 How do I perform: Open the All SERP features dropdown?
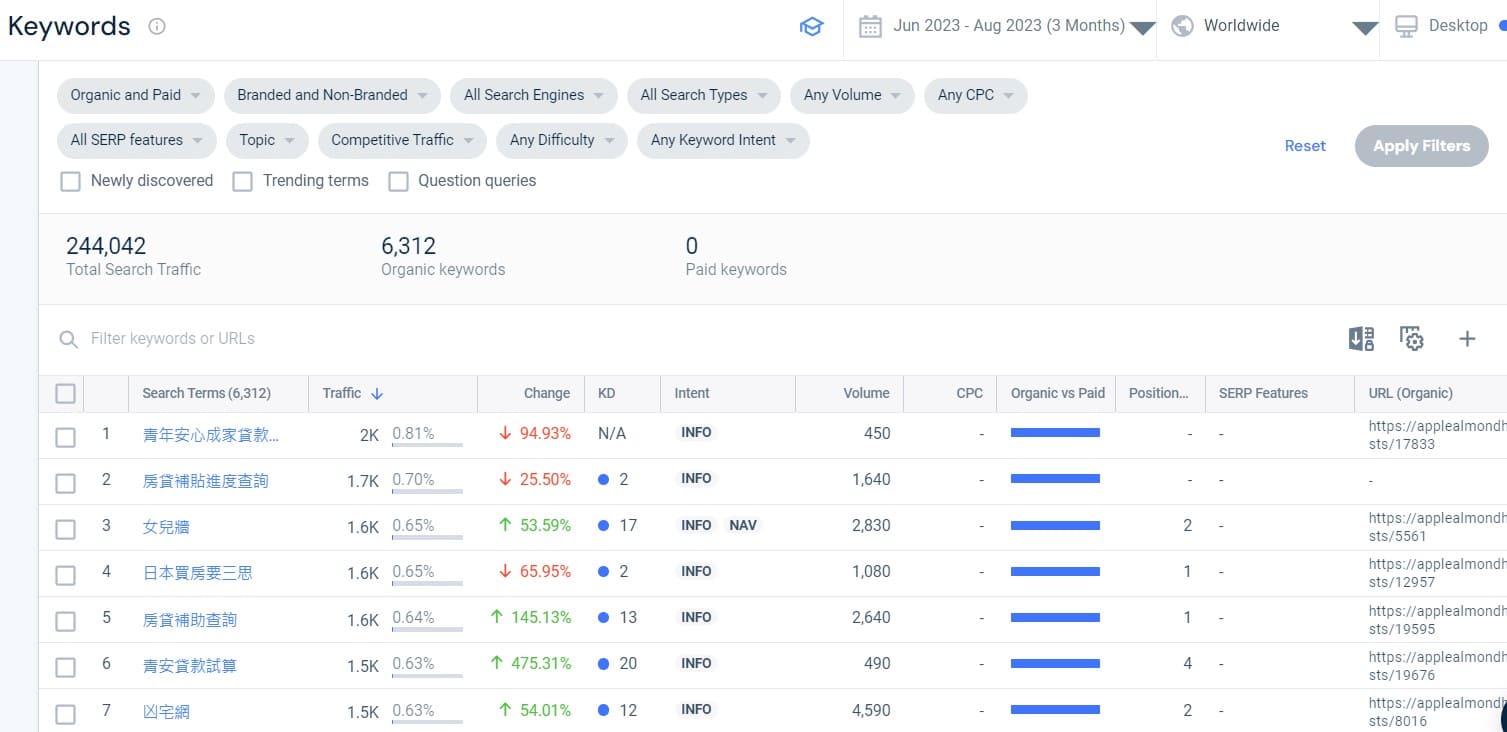tap(136, 140)
